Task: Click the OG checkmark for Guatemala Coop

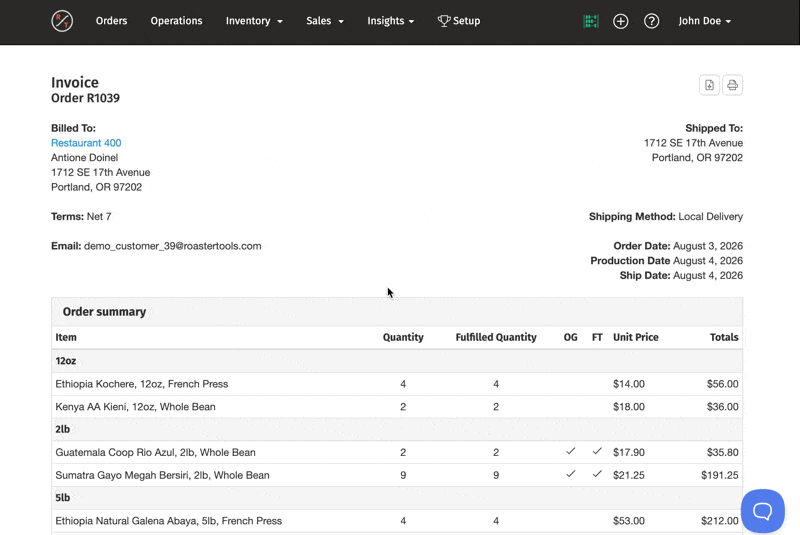Action: tap(570, 451)
